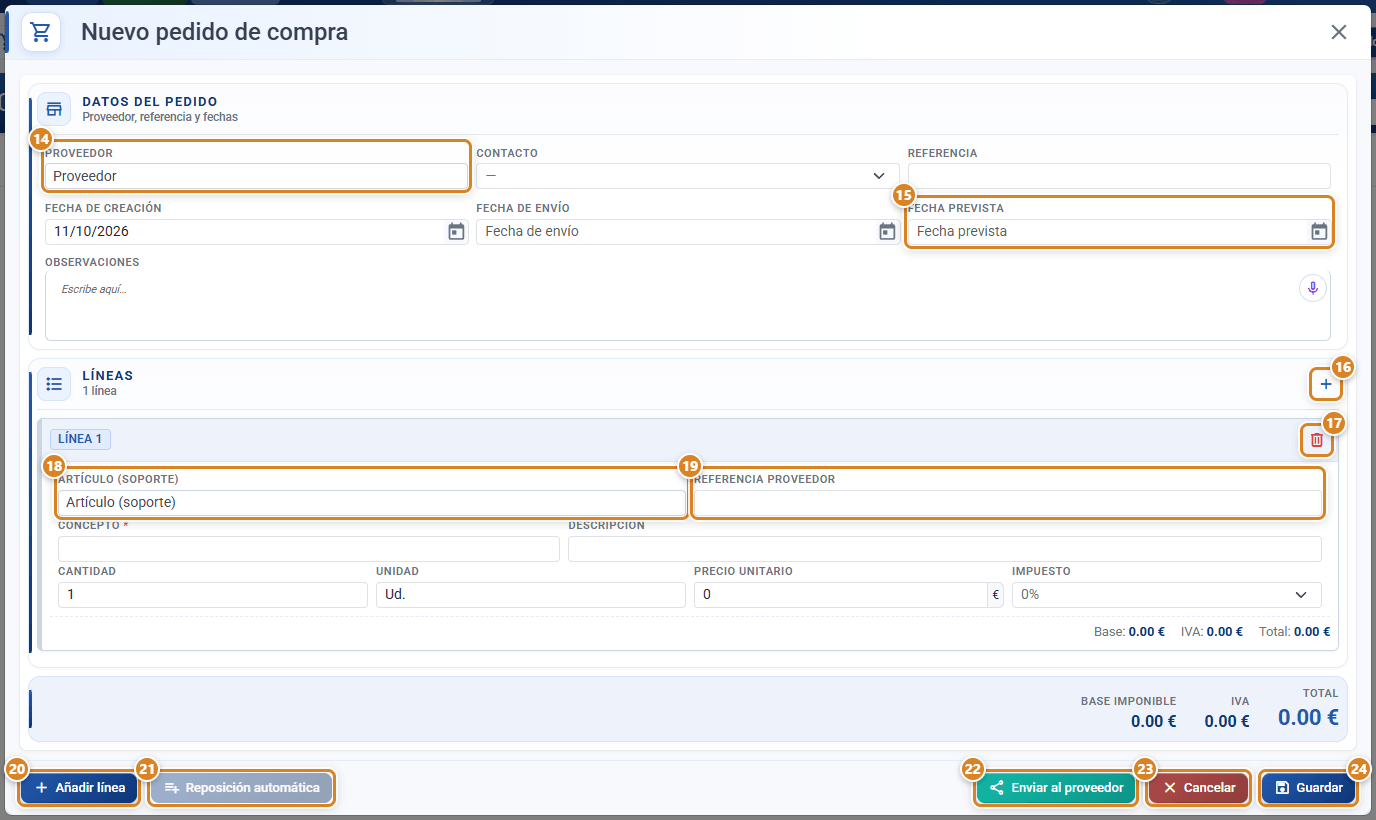Click the Añadir línea button

pos(79,788)
